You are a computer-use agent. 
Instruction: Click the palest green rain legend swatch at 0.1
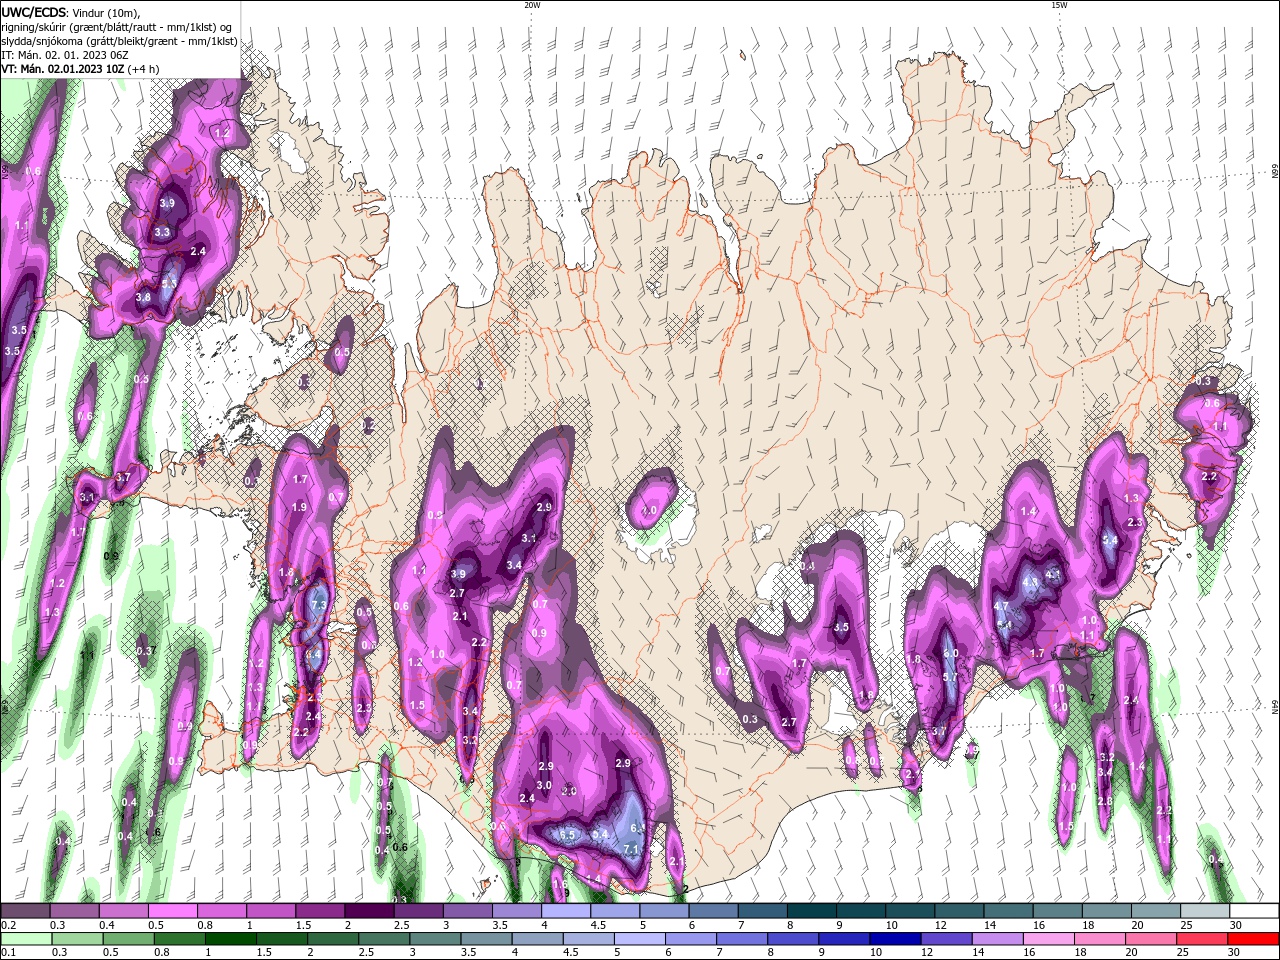(x=25, y=939)
